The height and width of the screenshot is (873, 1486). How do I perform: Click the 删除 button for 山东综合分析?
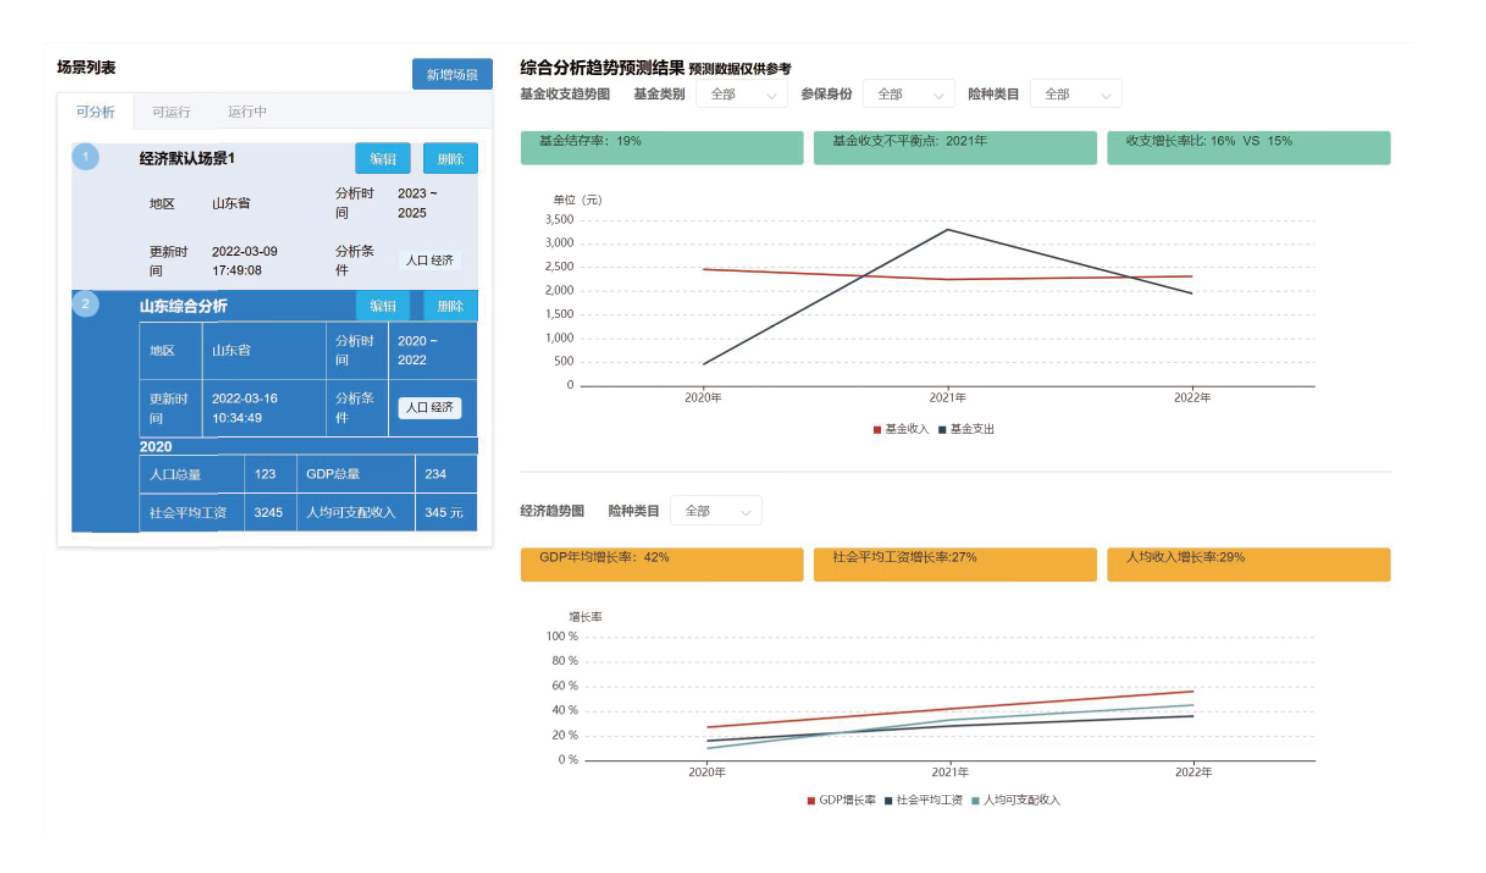tap(450, 306)
